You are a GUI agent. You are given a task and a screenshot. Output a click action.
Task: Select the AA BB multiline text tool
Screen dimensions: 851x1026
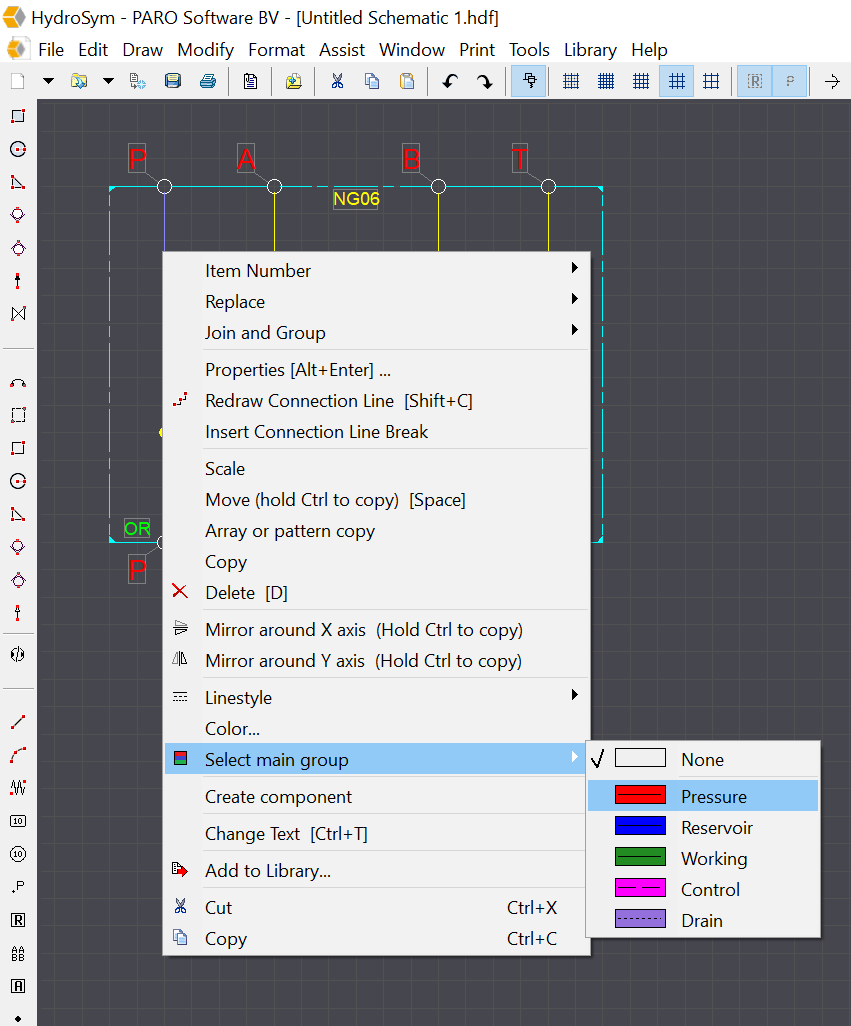point(18,953)
